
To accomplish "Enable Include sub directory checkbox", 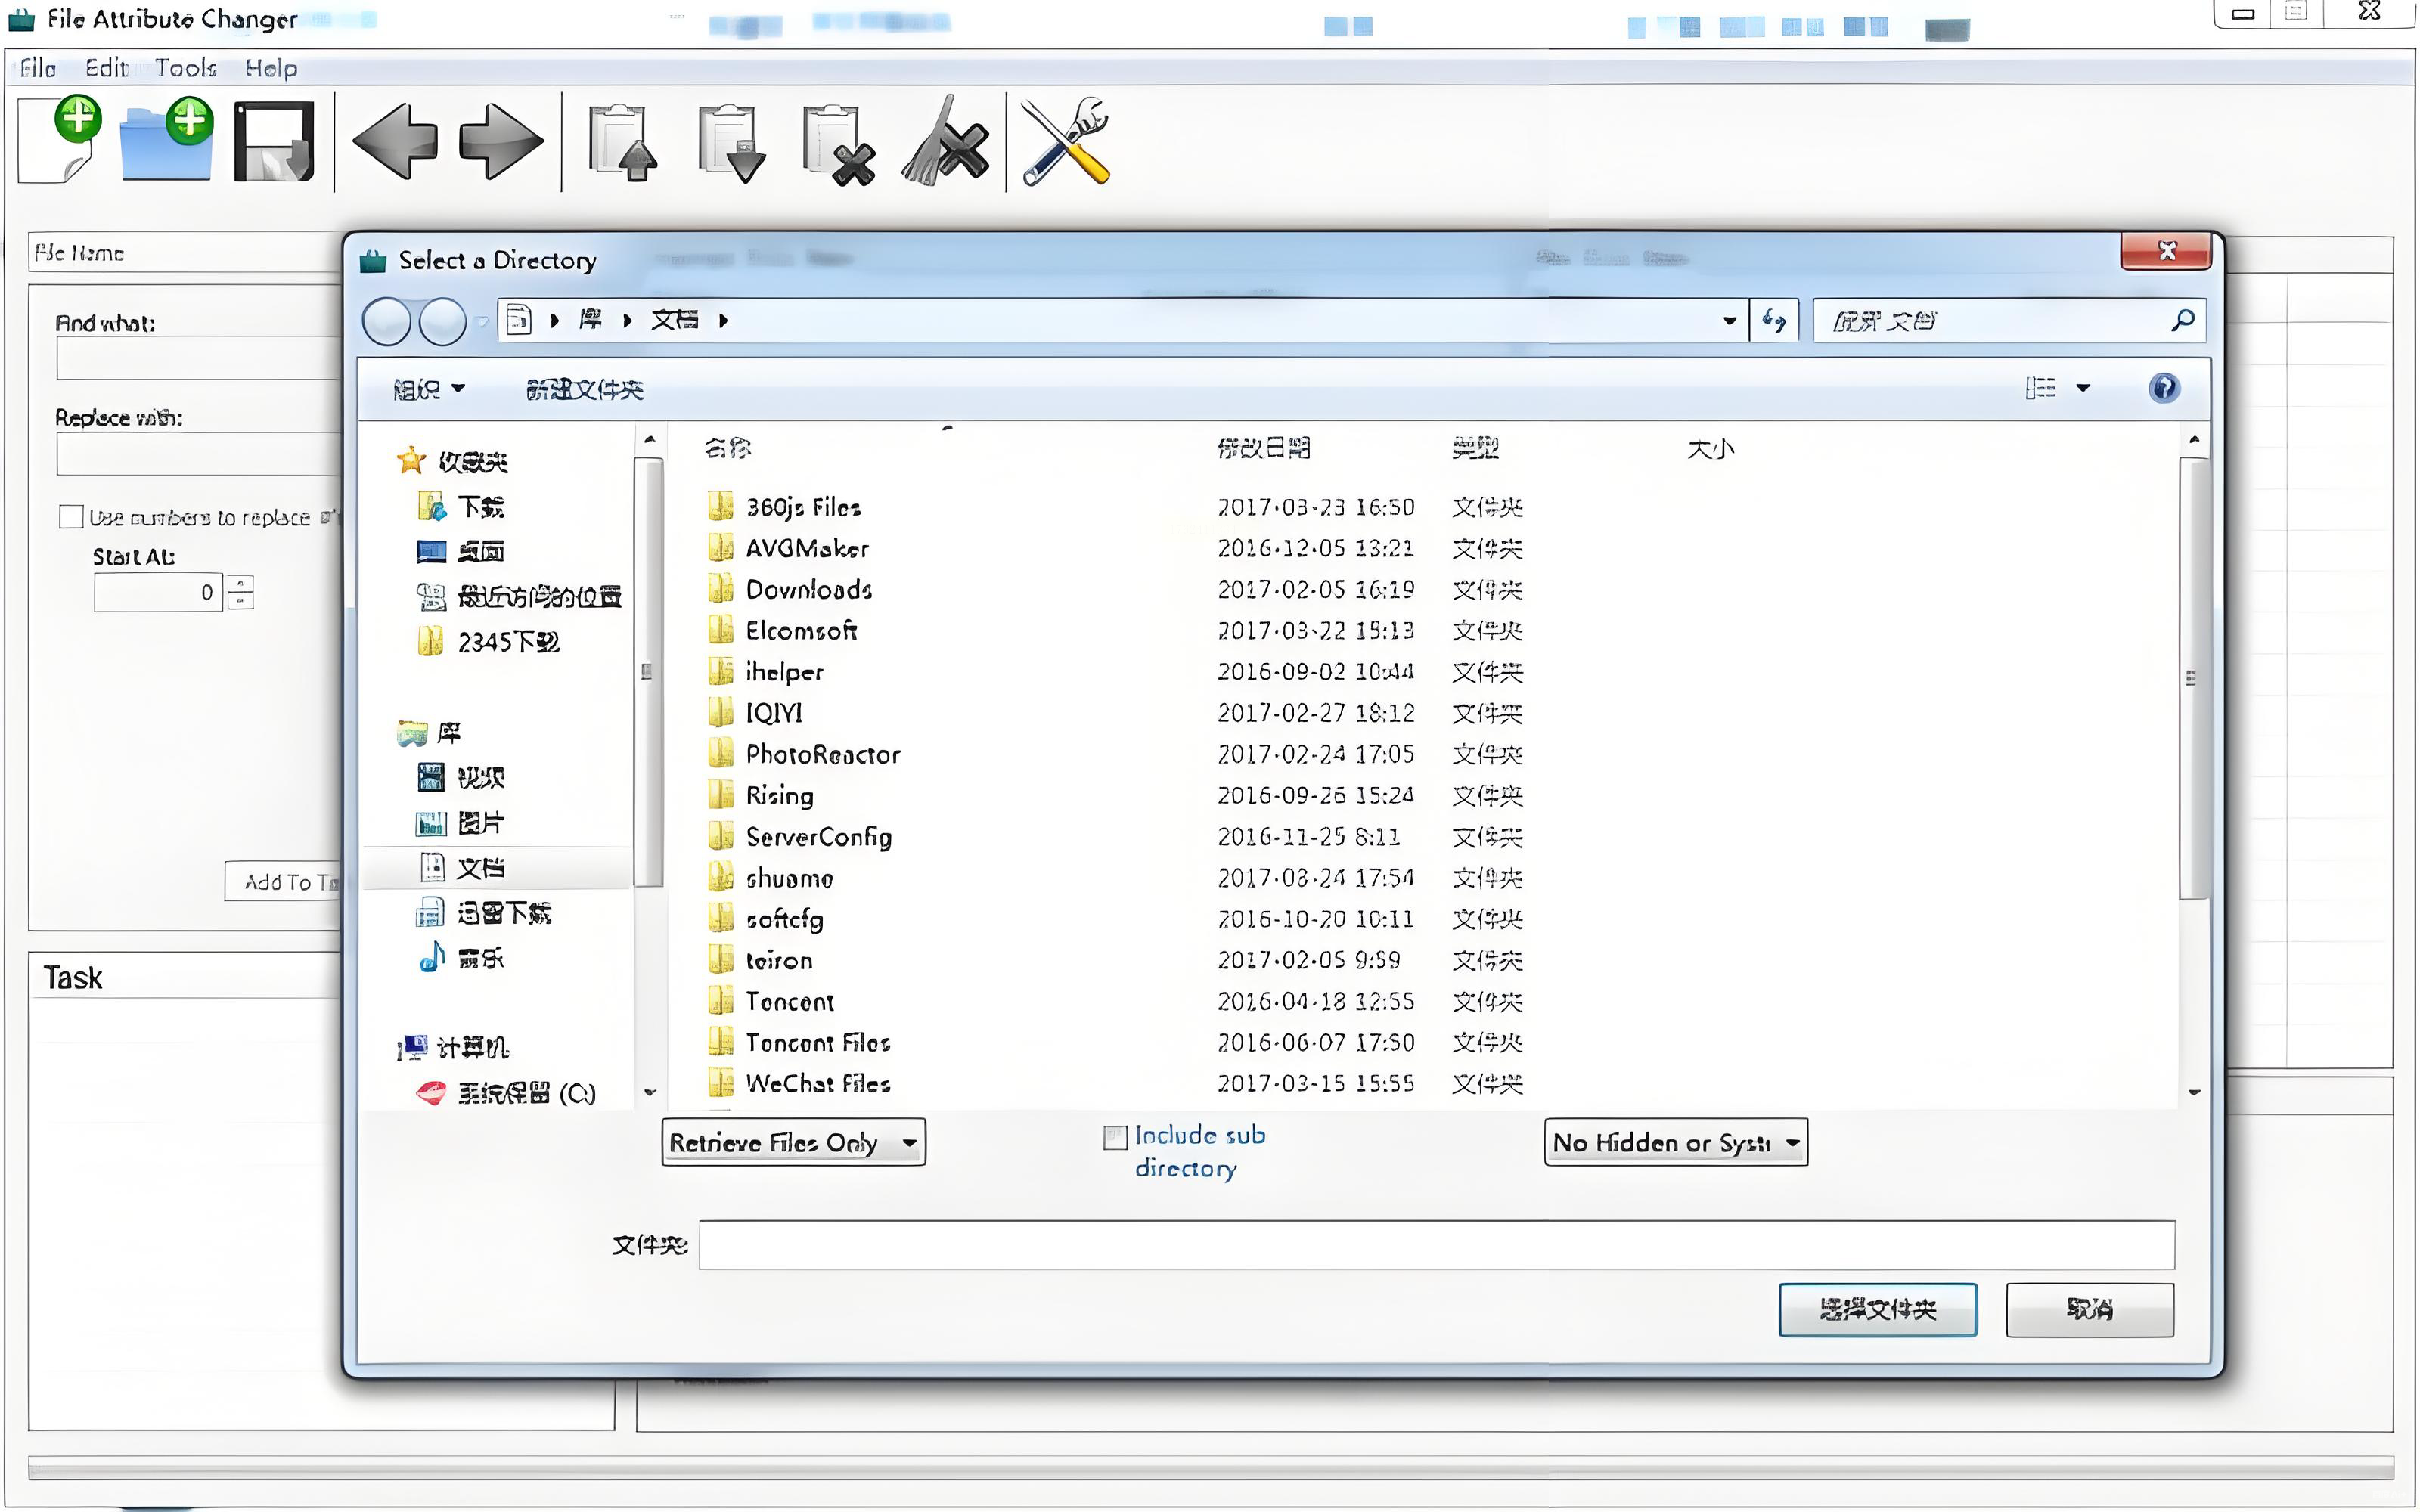I will (1115, 1138).
